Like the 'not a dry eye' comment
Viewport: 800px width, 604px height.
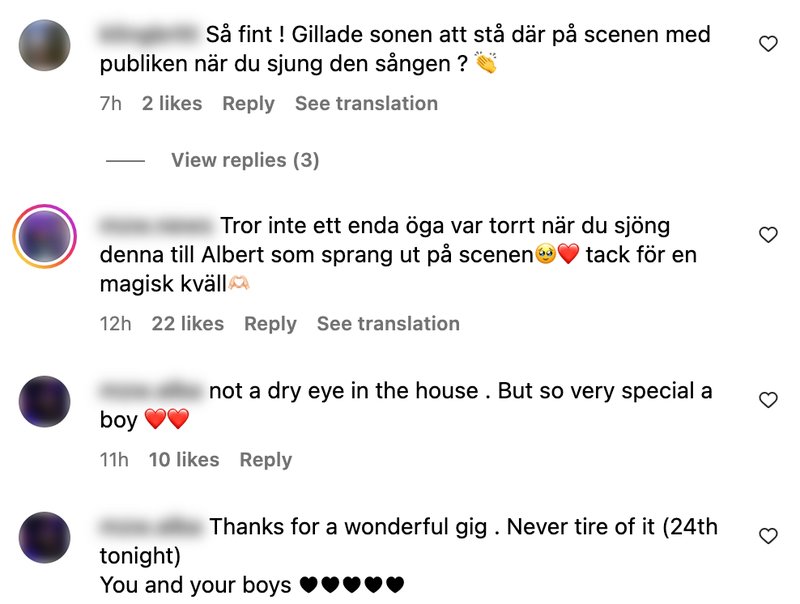pos(768,399)
